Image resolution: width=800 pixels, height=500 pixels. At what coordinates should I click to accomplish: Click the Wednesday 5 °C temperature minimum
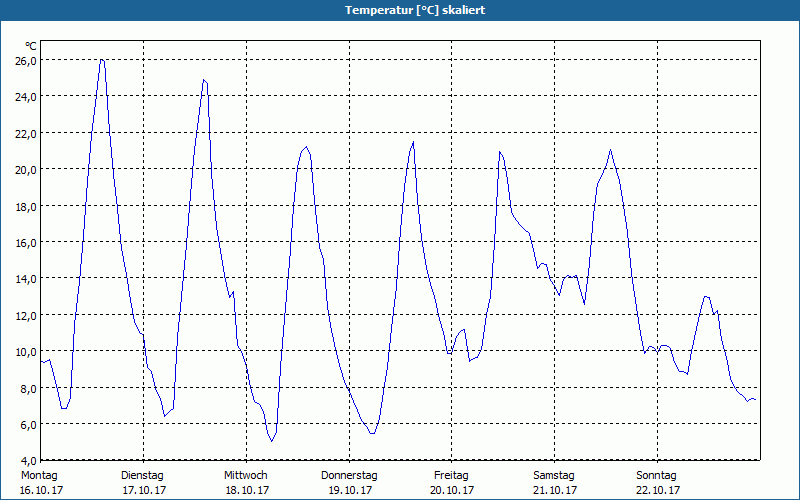272,441
